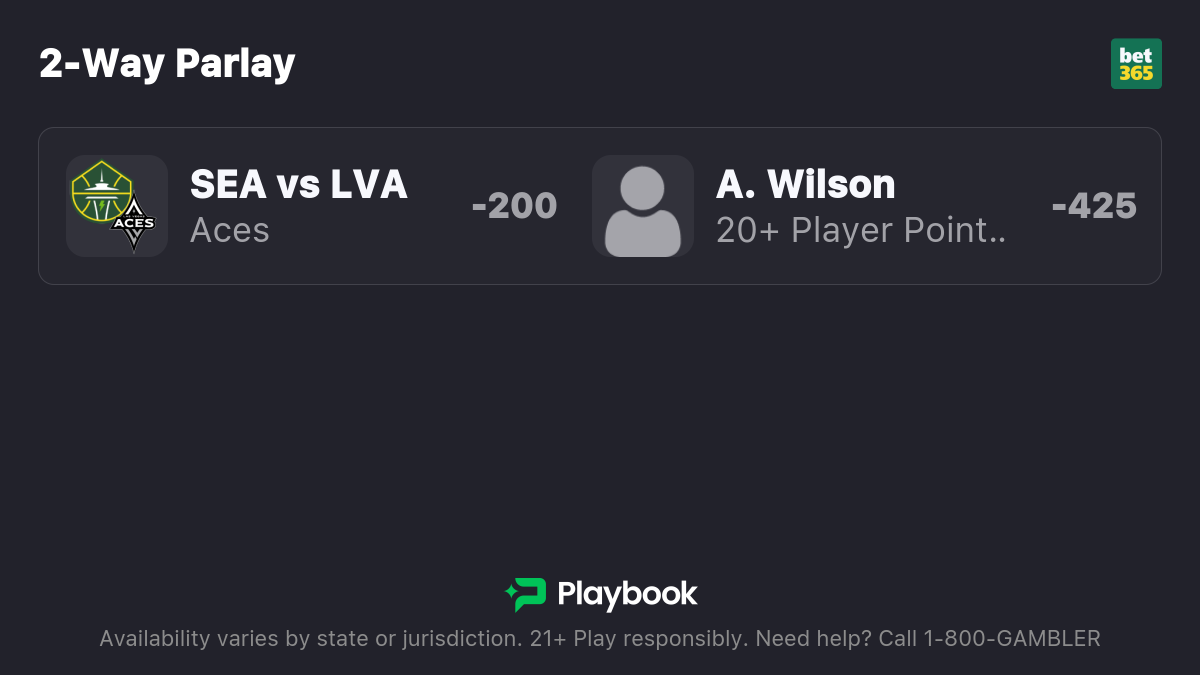Select the team logos thumbnail tile
1200x675 pixels.
[x=117, y=206]
